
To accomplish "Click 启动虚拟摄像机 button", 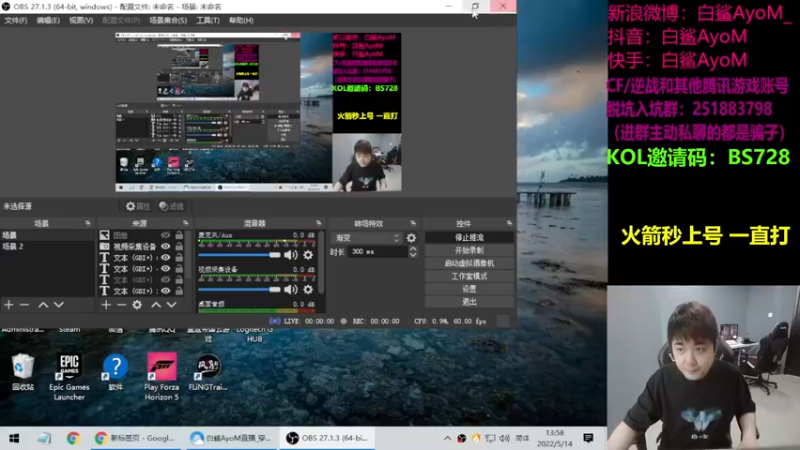I will [x=469, y=263].
